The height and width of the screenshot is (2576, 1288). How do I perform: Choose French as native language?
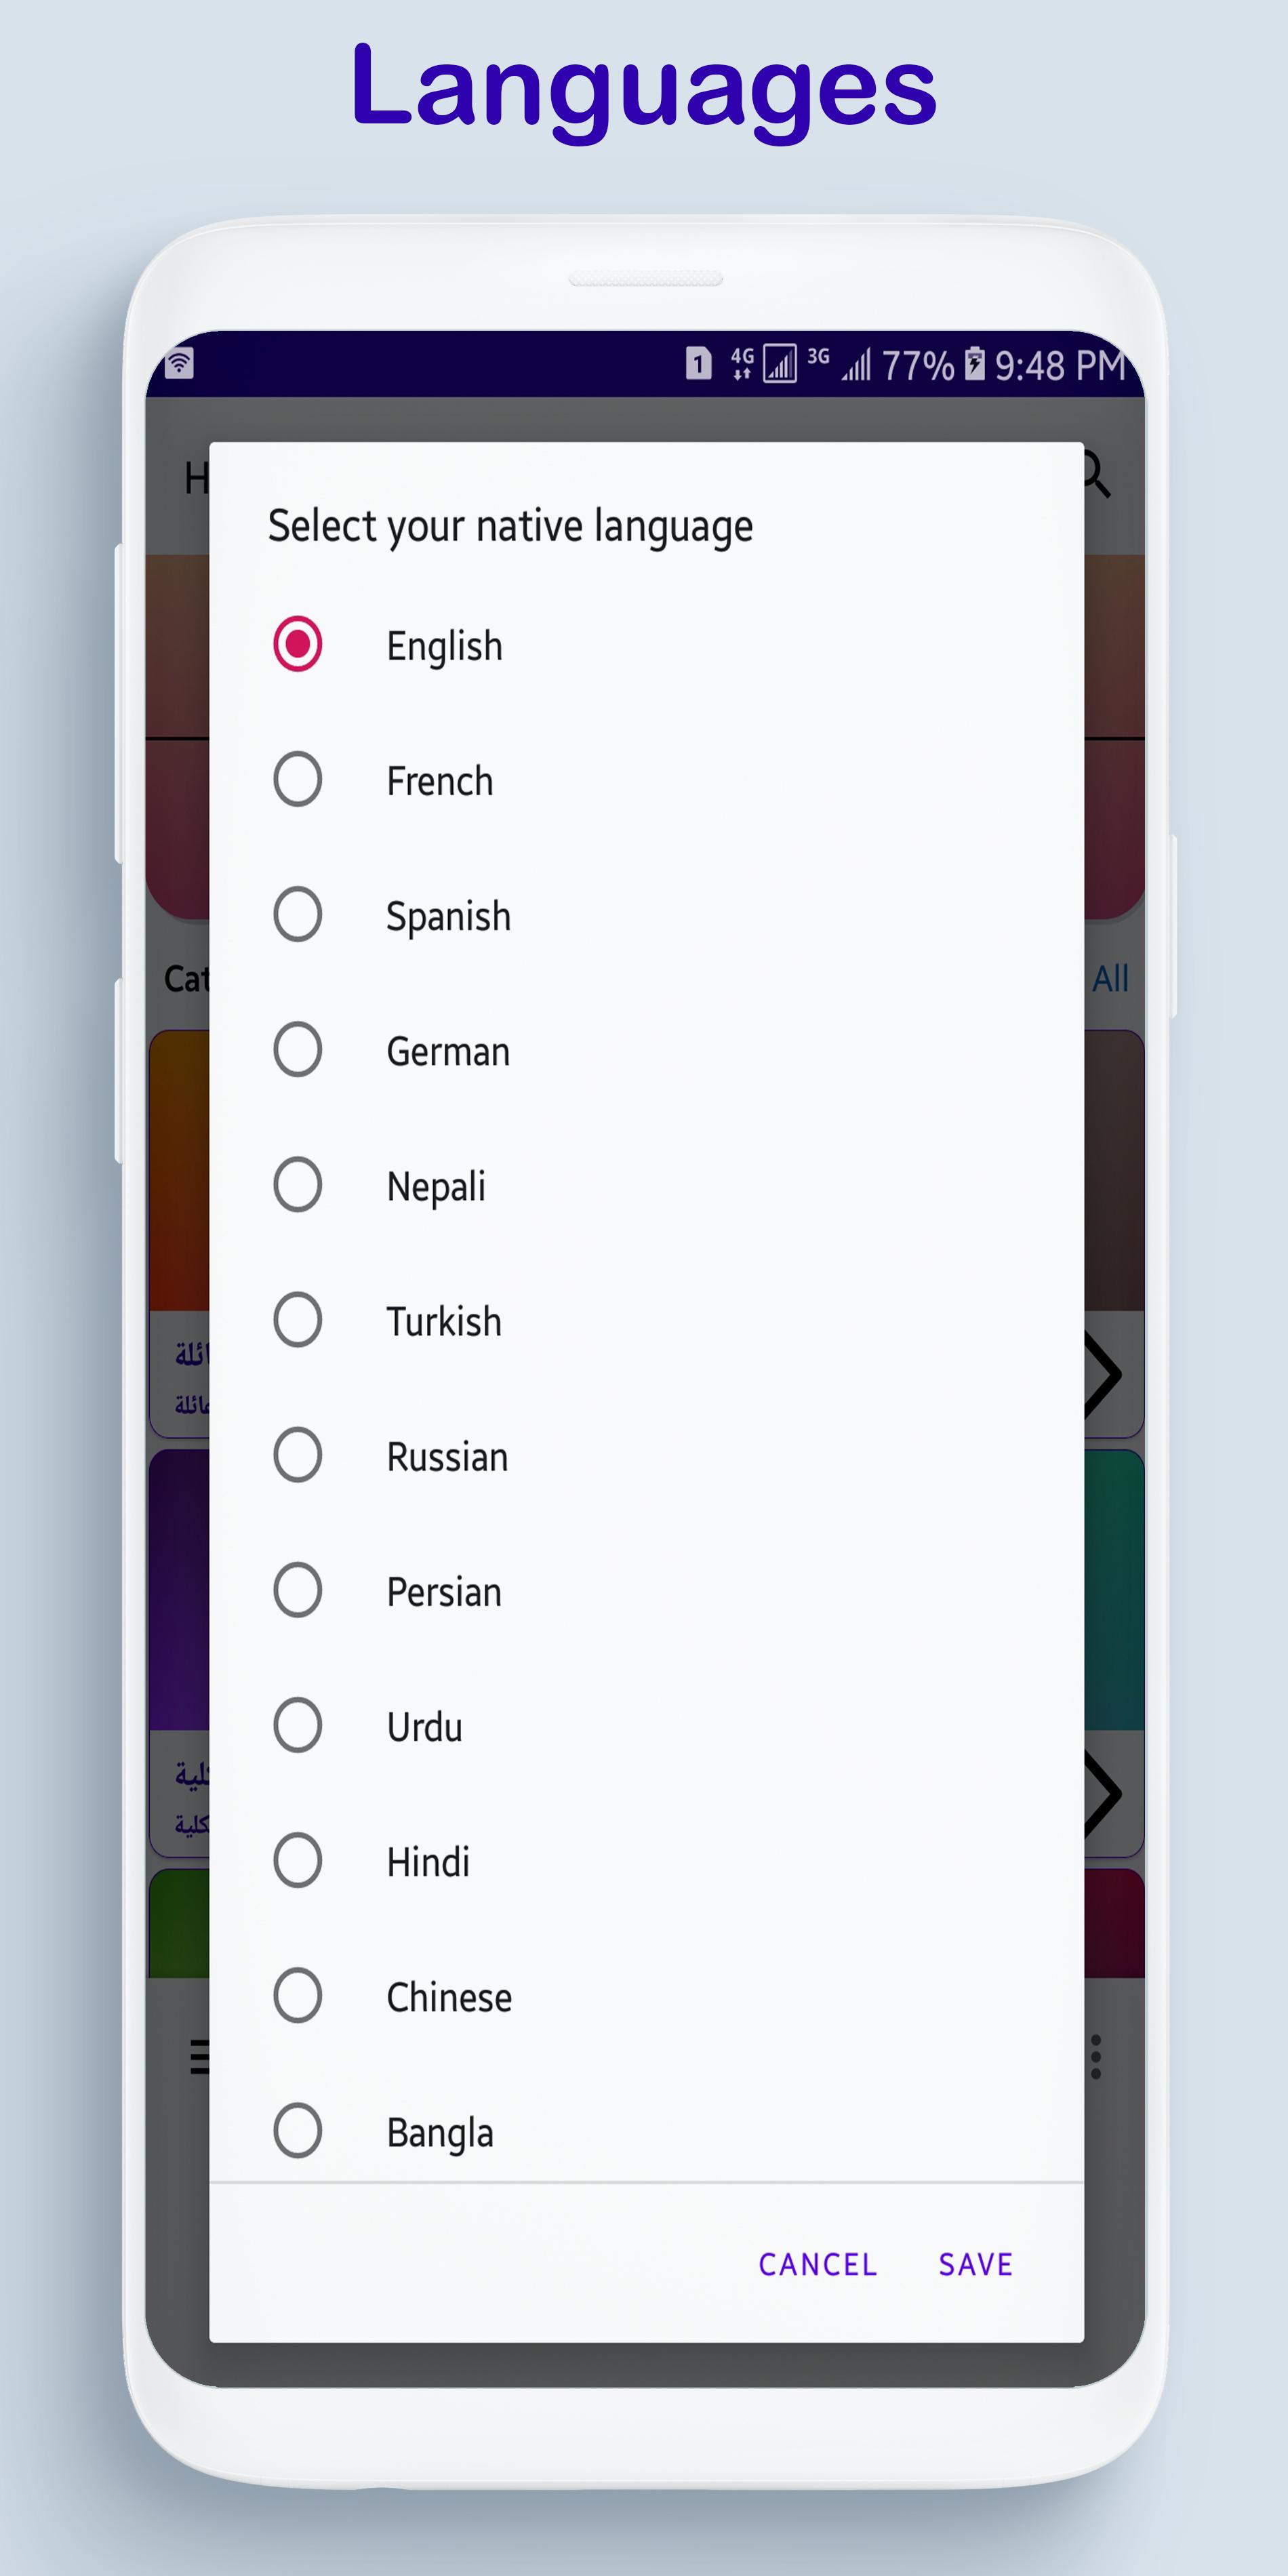(298, 780)
